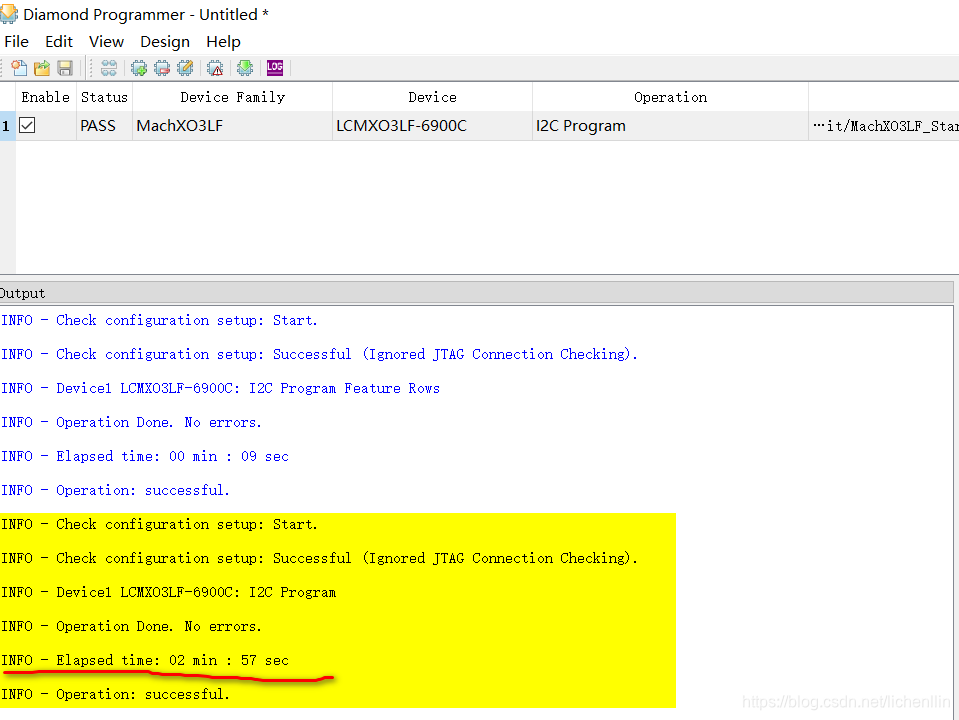This screenshot has width=959, height=720.
Task: Click the Device Family column header
Action: click(232, 97)
